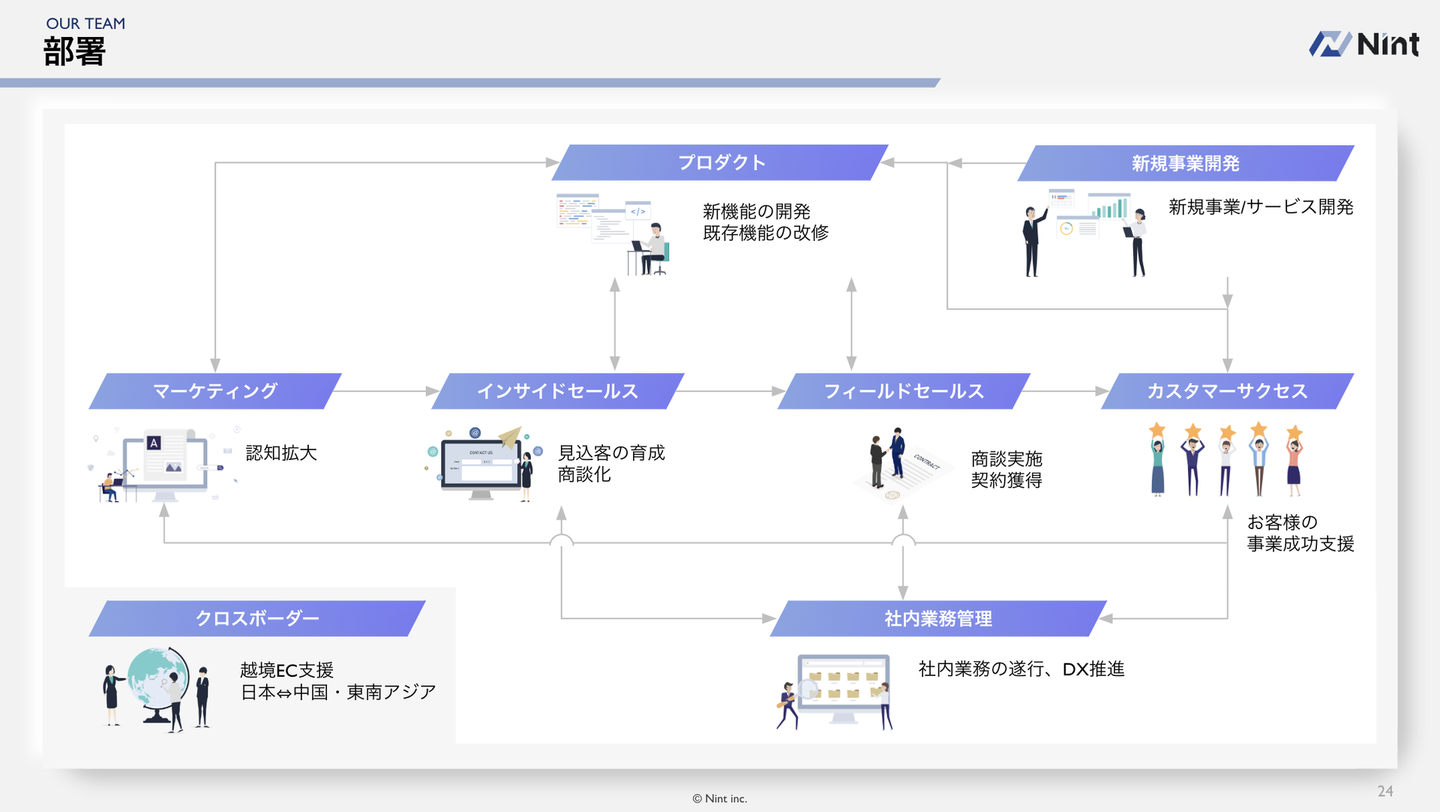Click the 新規事業/サービス開発 text
Image resolution: width=1440 pixels, height=812 pixels.
(1261, 207)
